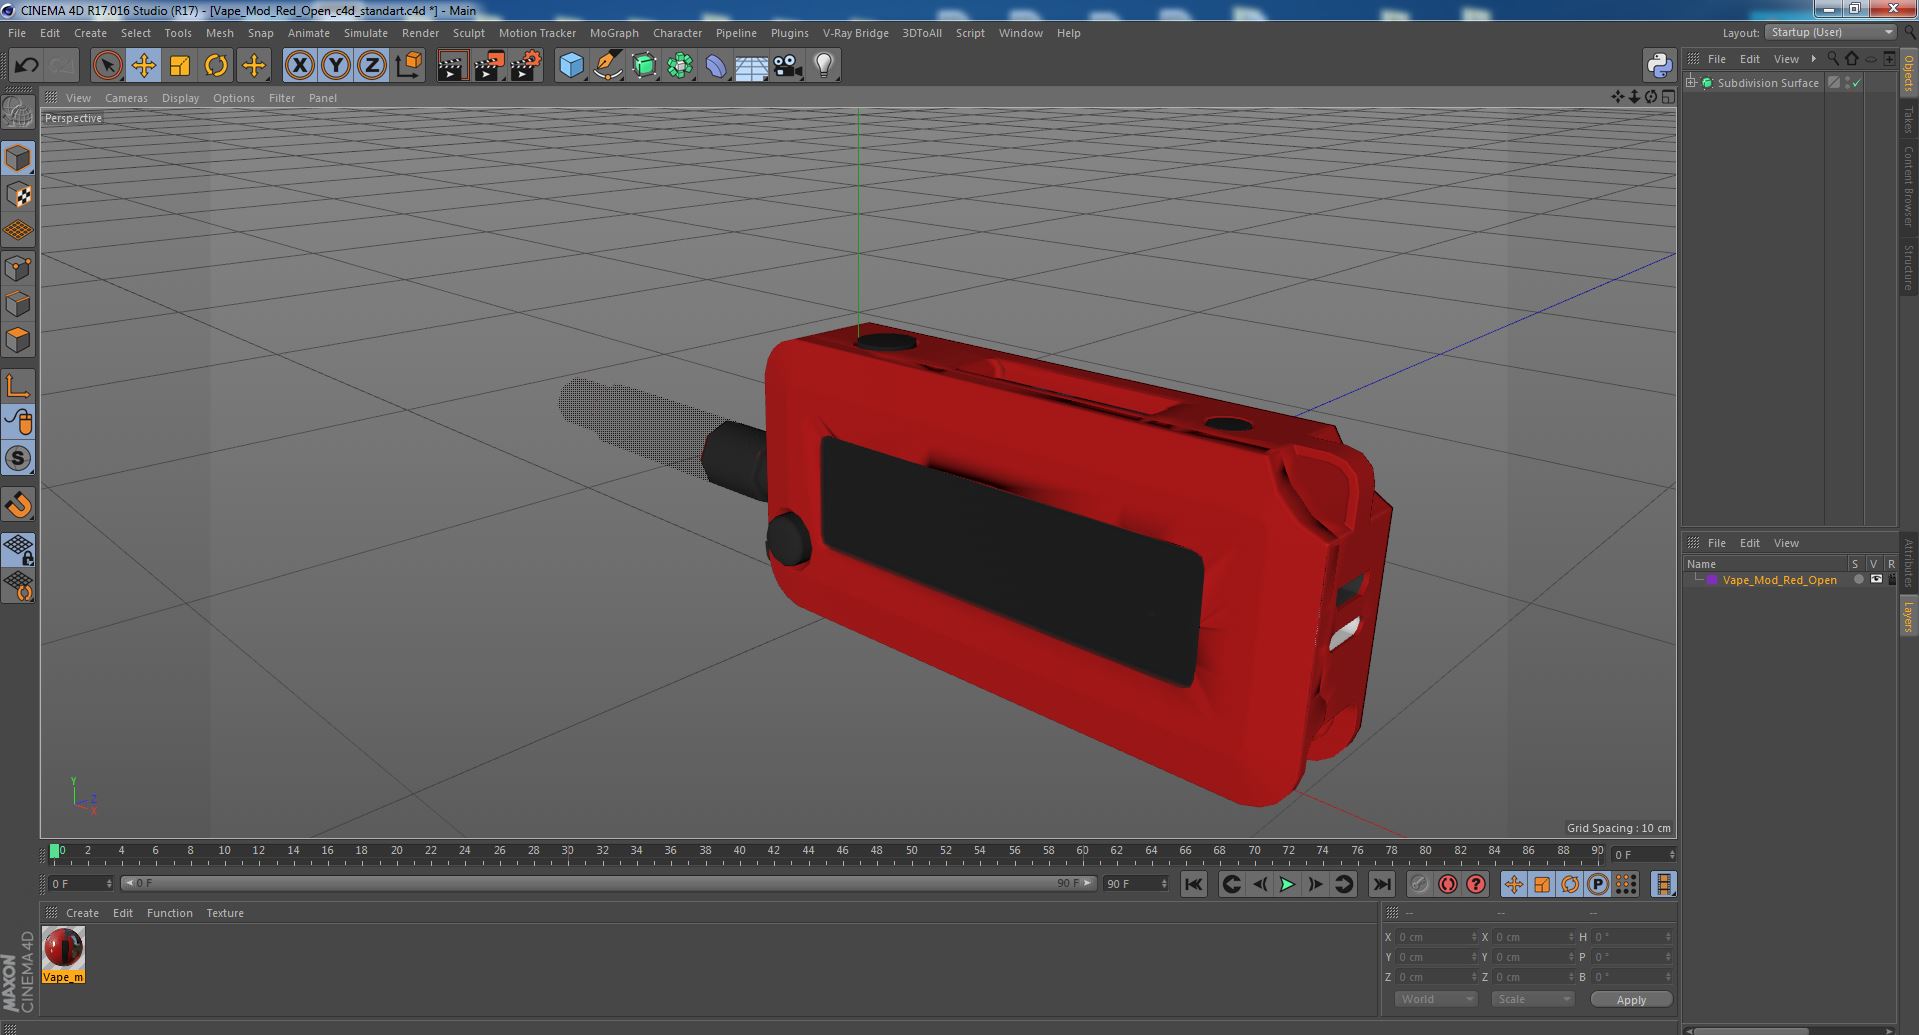
Task: Click the Undo arrow icon
Action: click(x=26, y=66)
